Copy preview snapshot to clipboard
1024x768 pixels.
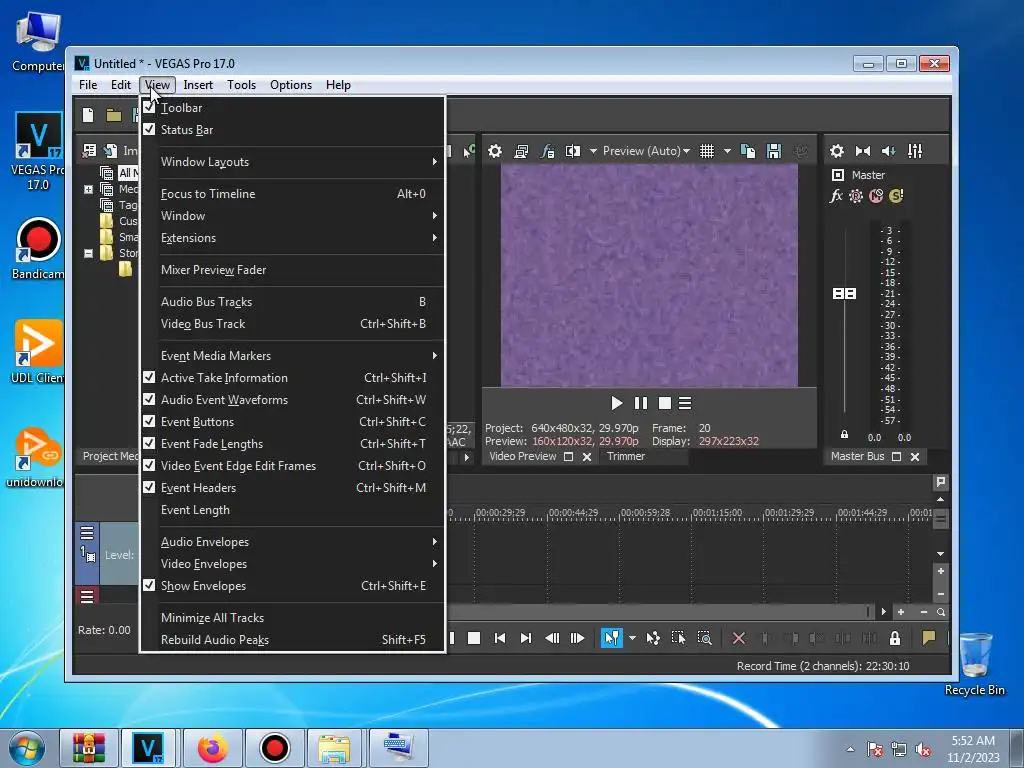tap(748, 152)
